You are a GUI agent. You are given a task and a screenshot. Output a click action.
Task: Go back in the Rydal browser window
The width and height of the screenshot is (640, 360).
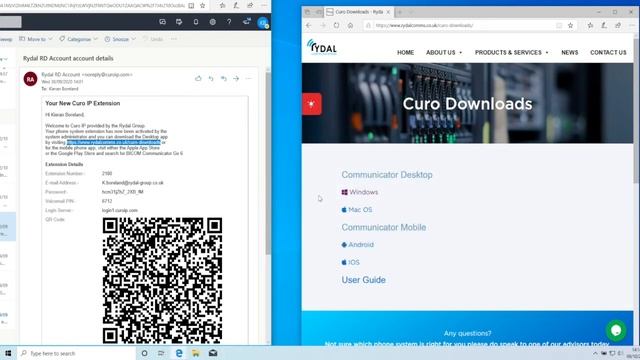click(309, 25)
